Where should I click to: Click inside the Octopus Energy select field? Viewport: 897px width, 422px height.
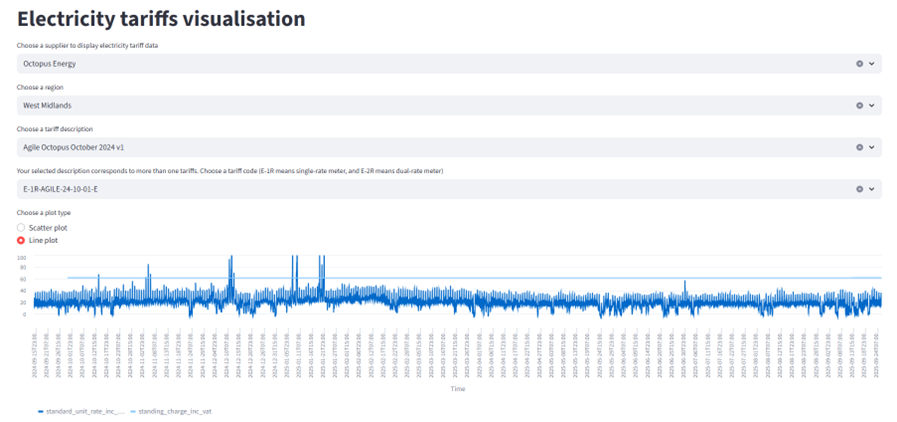pyautogui.click(x=400, y=63)
